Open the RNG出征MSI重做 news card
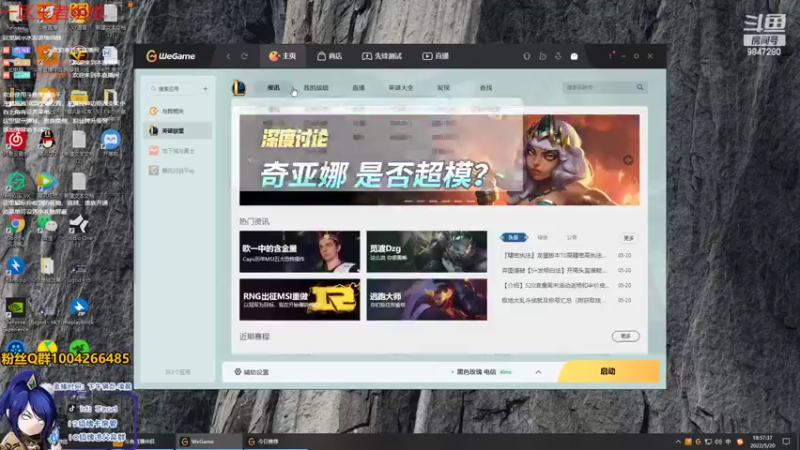This screenshot has height=450, width=800. [299, 299]
